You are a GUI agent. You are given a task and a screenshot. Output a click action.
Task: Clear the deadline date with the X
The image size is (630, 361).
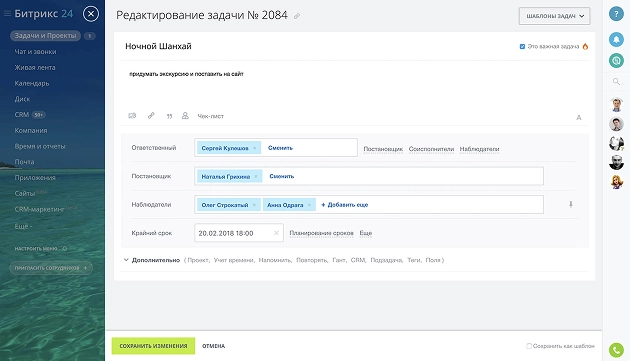[x=276, y=233]
